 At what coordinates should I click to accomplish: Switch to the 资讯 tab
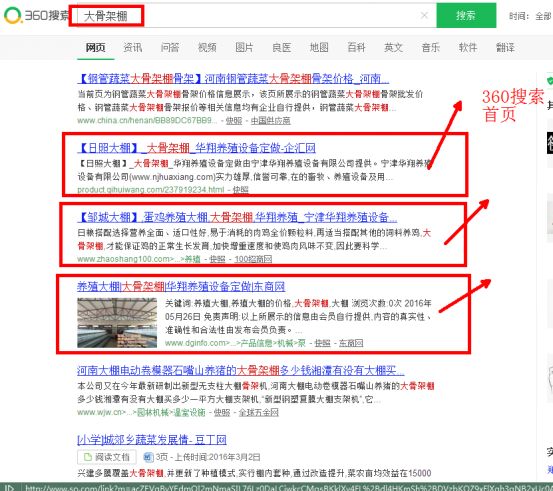(133, 47)
